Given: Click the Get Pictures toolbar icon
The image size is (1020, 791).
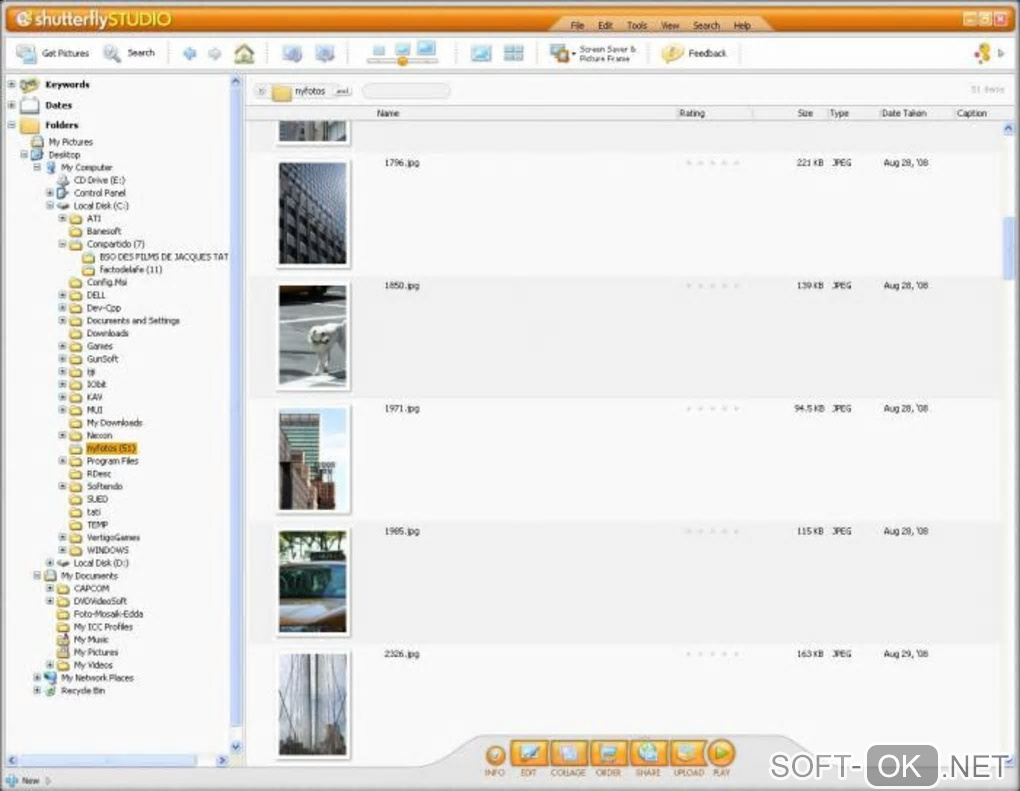Looking at the screenshot, I should (x=26, y=53).
